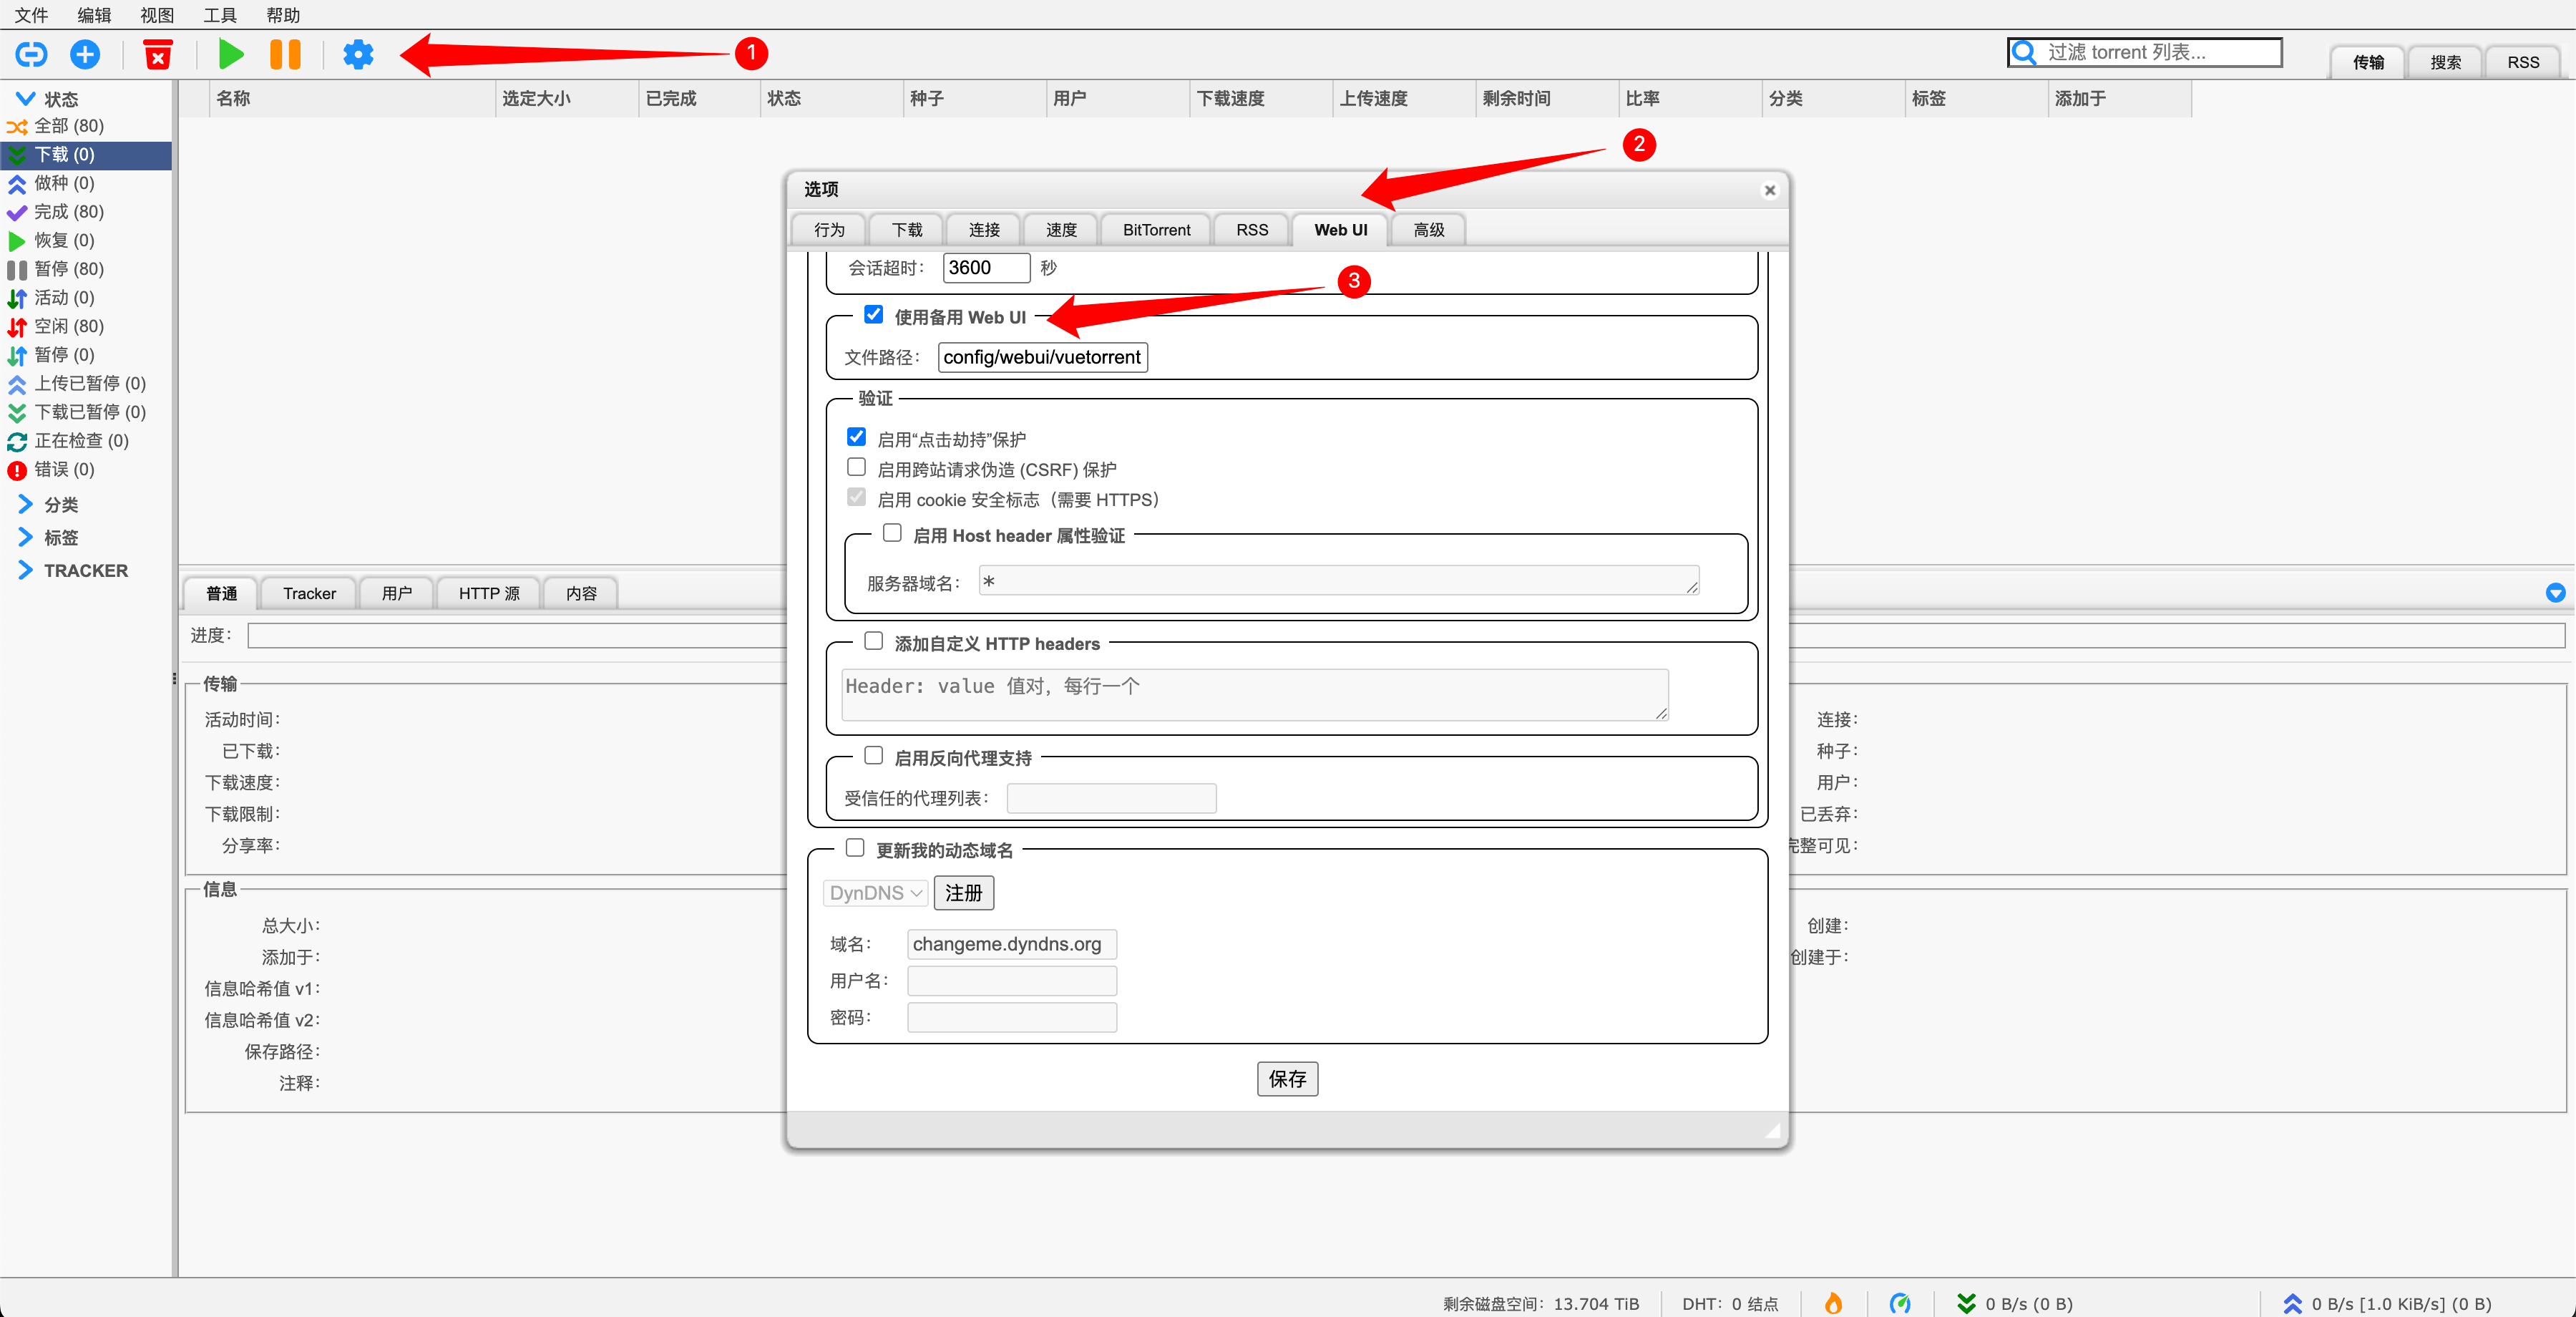Viewport: 2576px width, 1317px height.
Task: Switch to the 行为 options tab
Action: point(829,230)
